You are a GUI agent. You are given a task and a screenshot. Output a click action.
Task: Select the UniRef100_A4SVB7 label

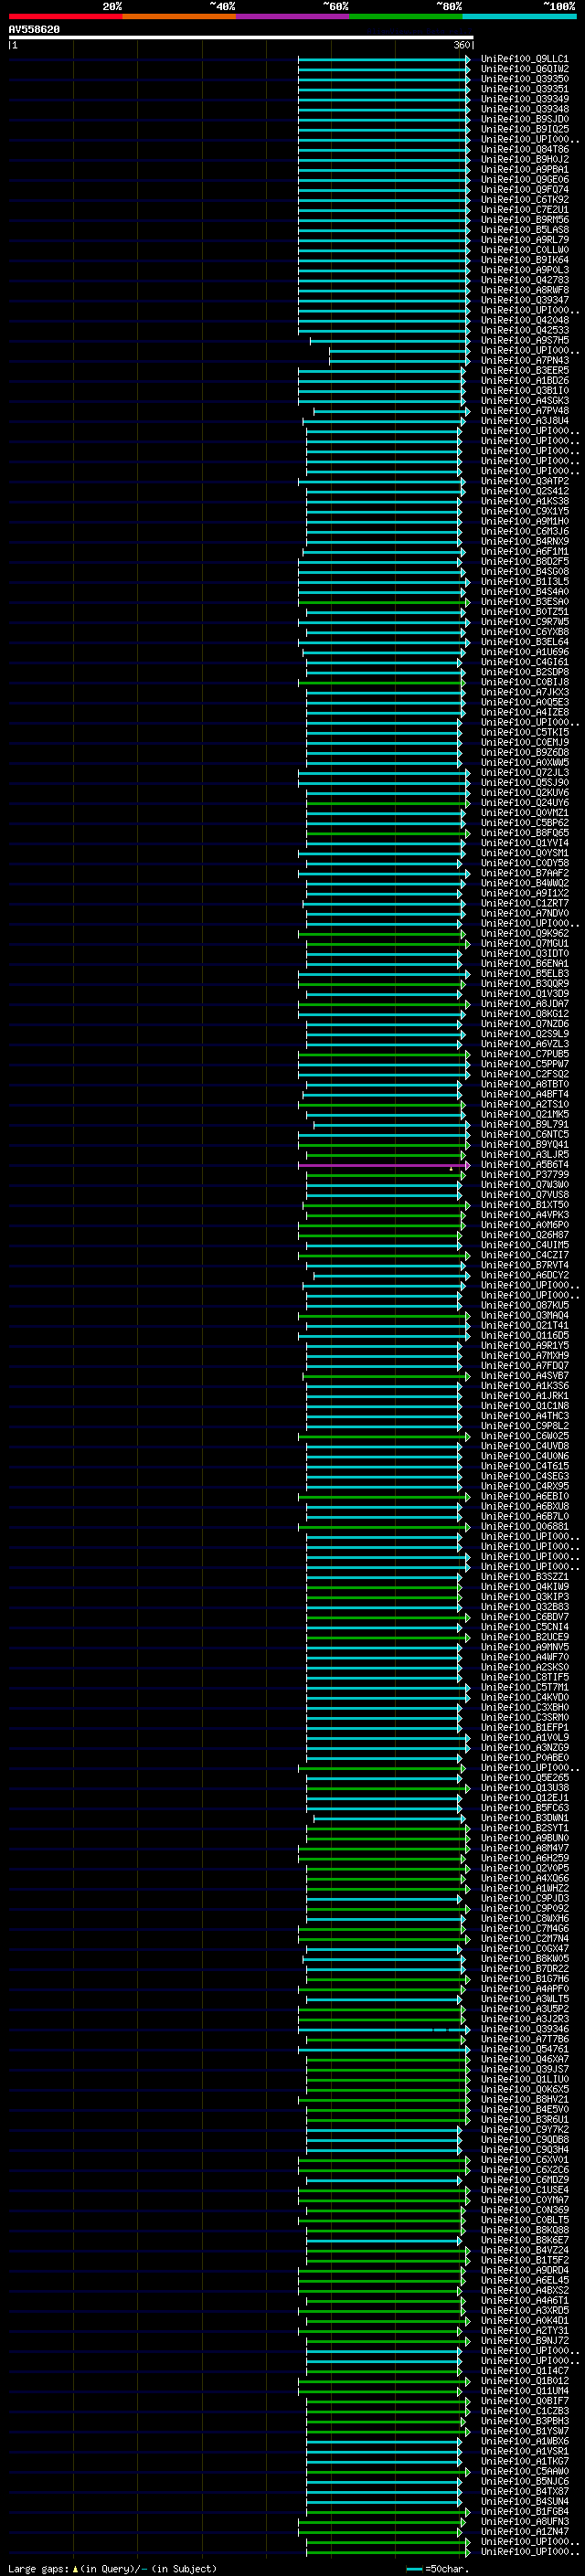[x=524, y=1376]
